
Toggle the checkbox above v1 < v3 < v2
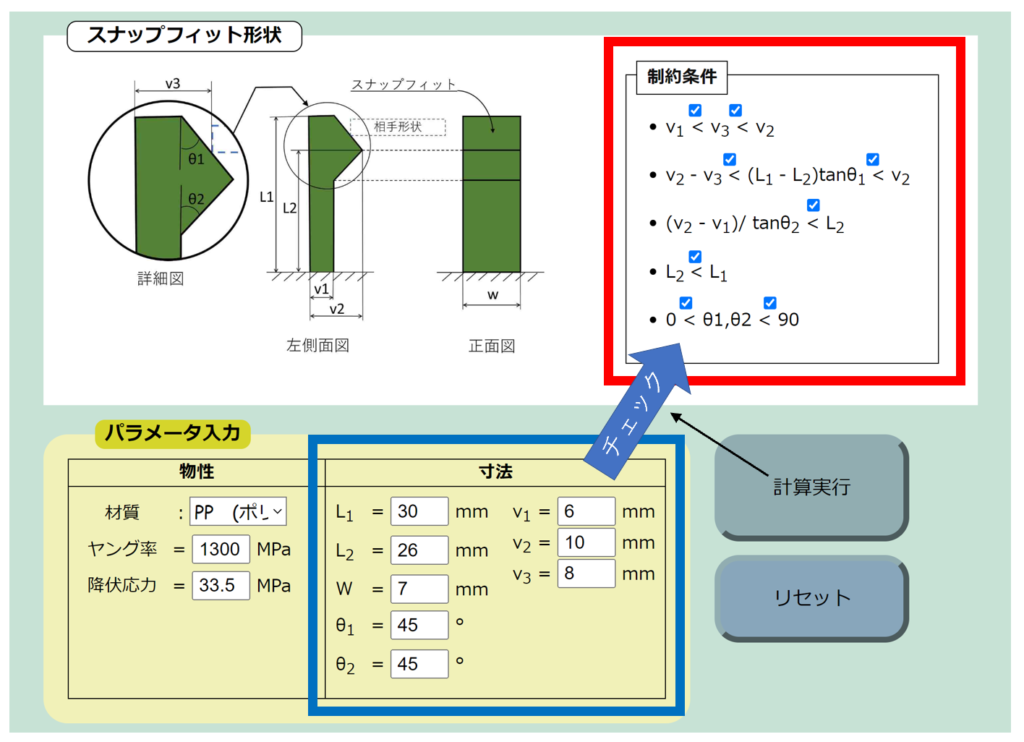pos(694,109)
